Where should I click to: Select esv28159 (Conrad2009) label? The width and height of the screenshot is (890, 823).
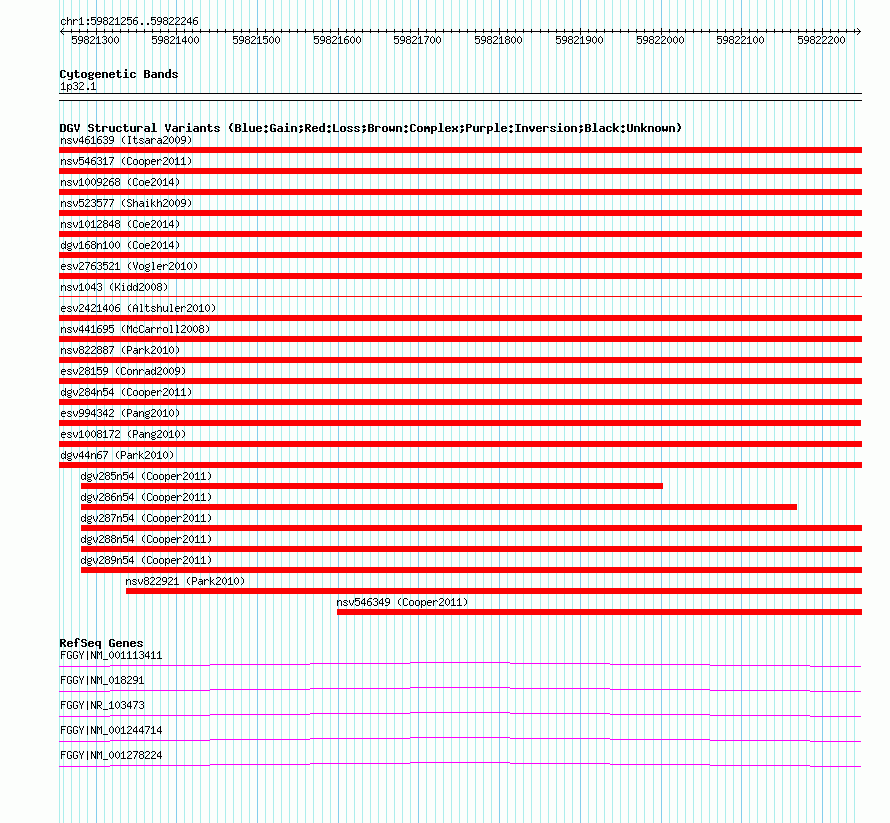click(x=123, y=371)
